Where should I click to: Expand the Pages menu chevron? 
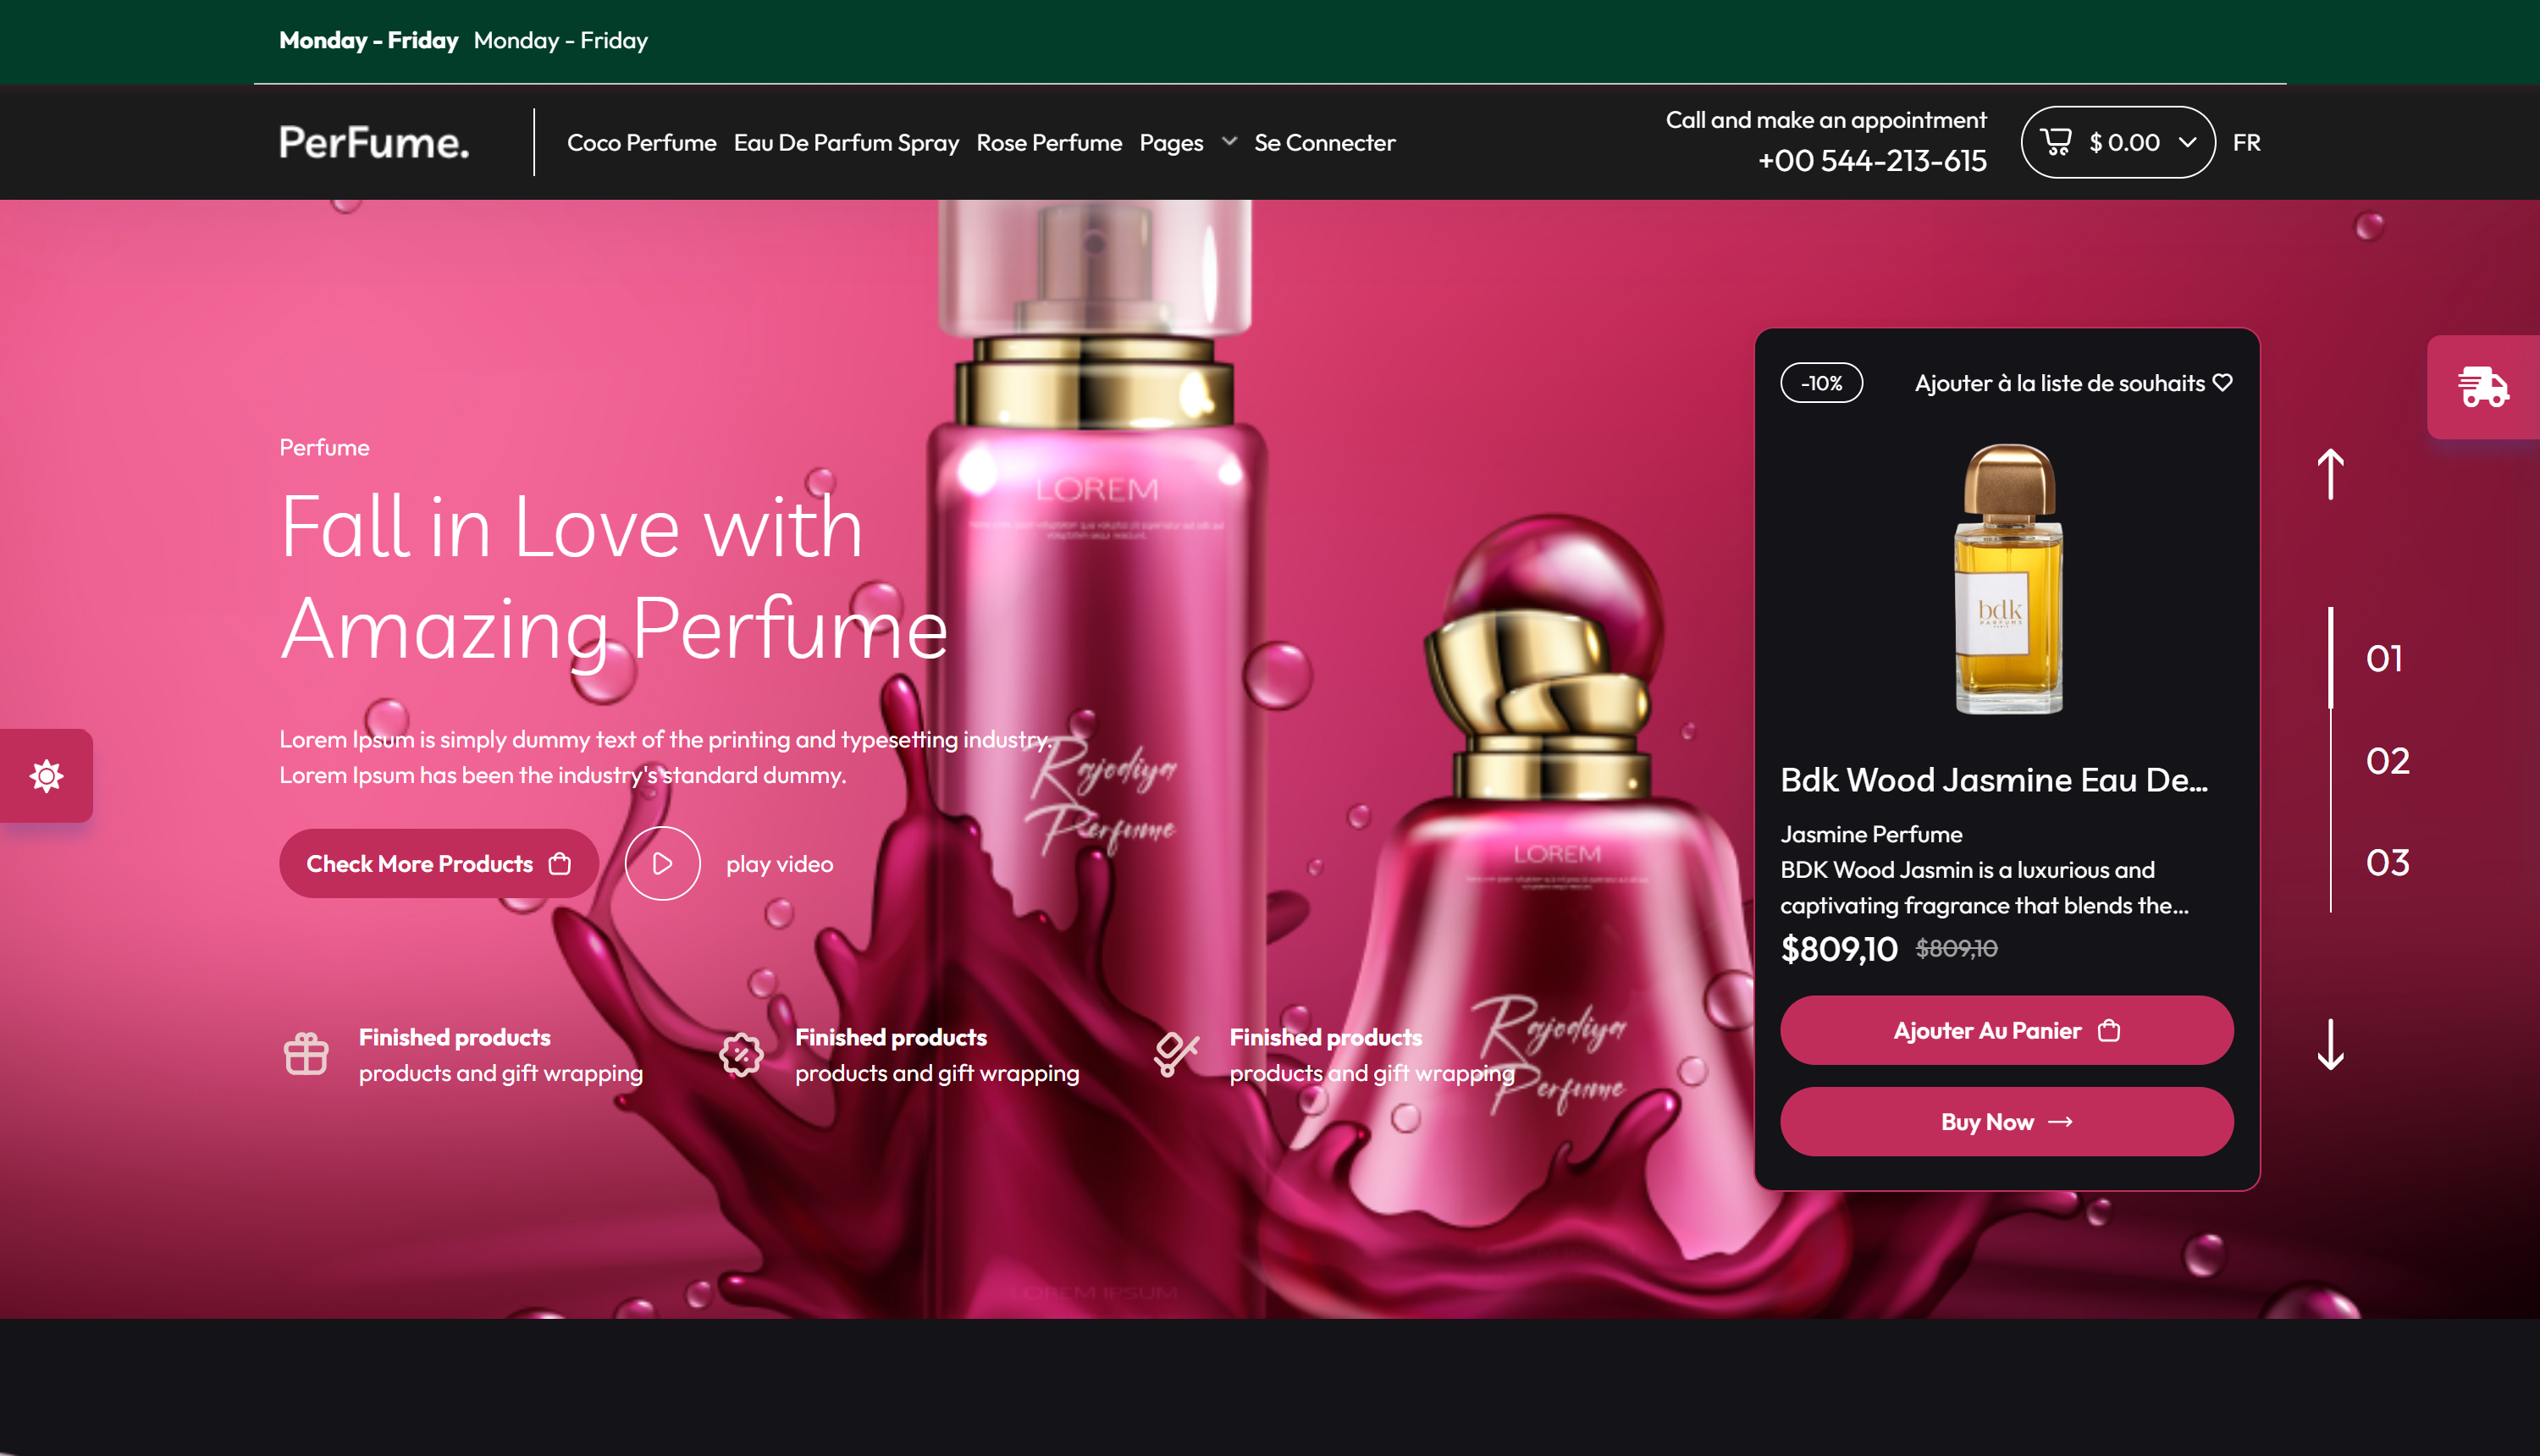pos(1230,142)
